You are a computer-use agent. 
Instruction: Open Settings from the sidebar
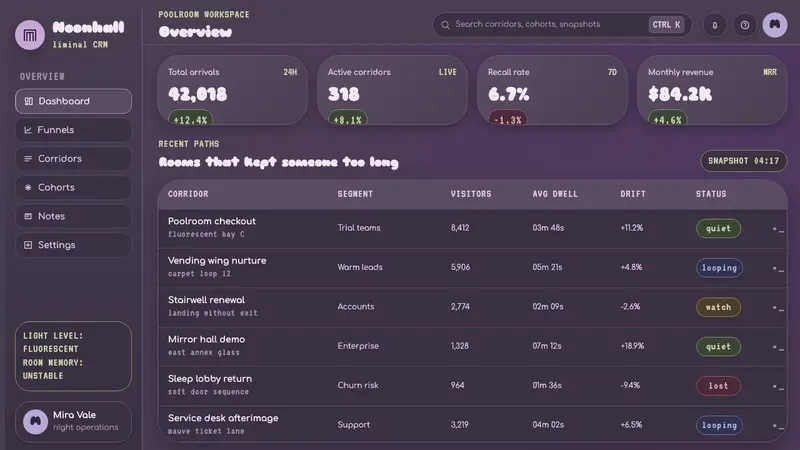click(x=73, y=245)
